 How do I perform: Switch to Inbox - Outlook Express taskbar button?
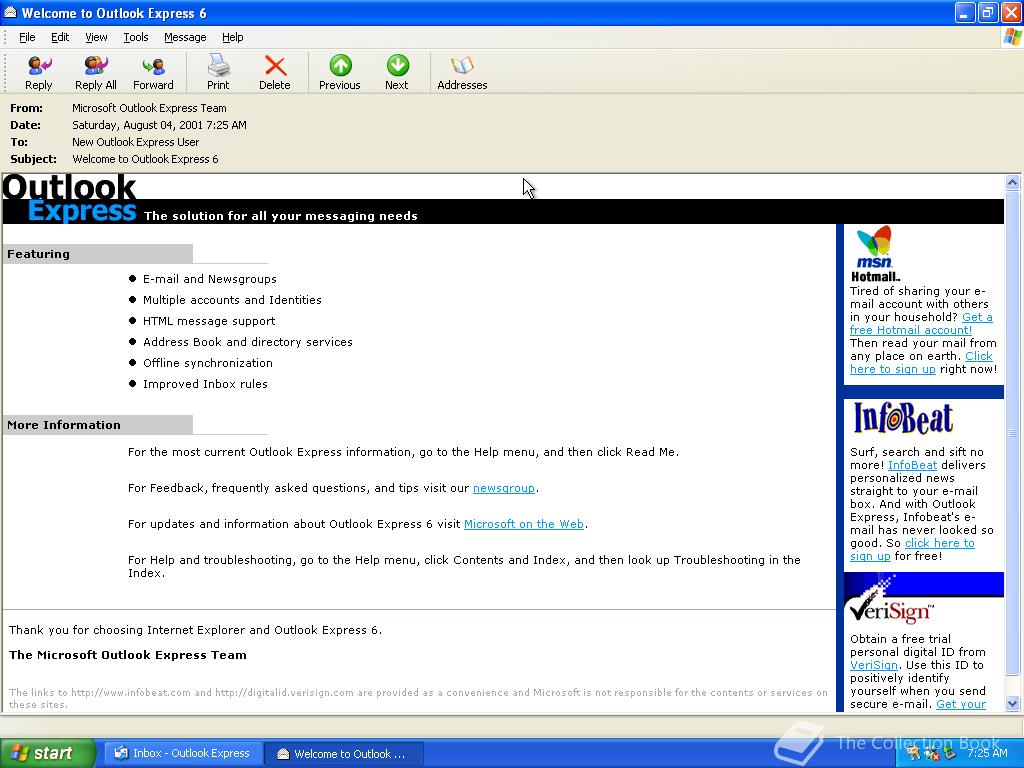182,753
